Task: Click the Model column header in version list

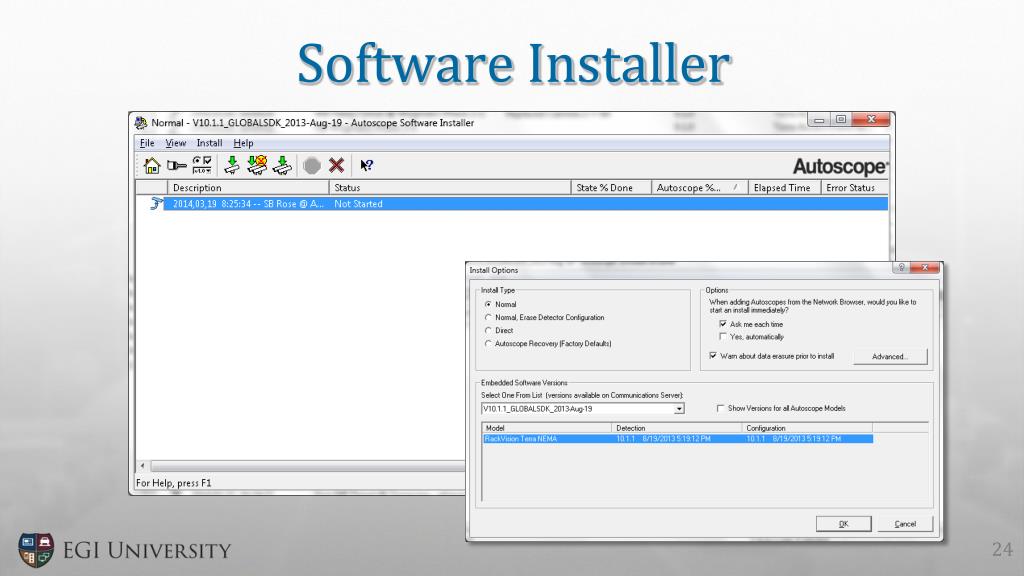Action: coord(547,428)
